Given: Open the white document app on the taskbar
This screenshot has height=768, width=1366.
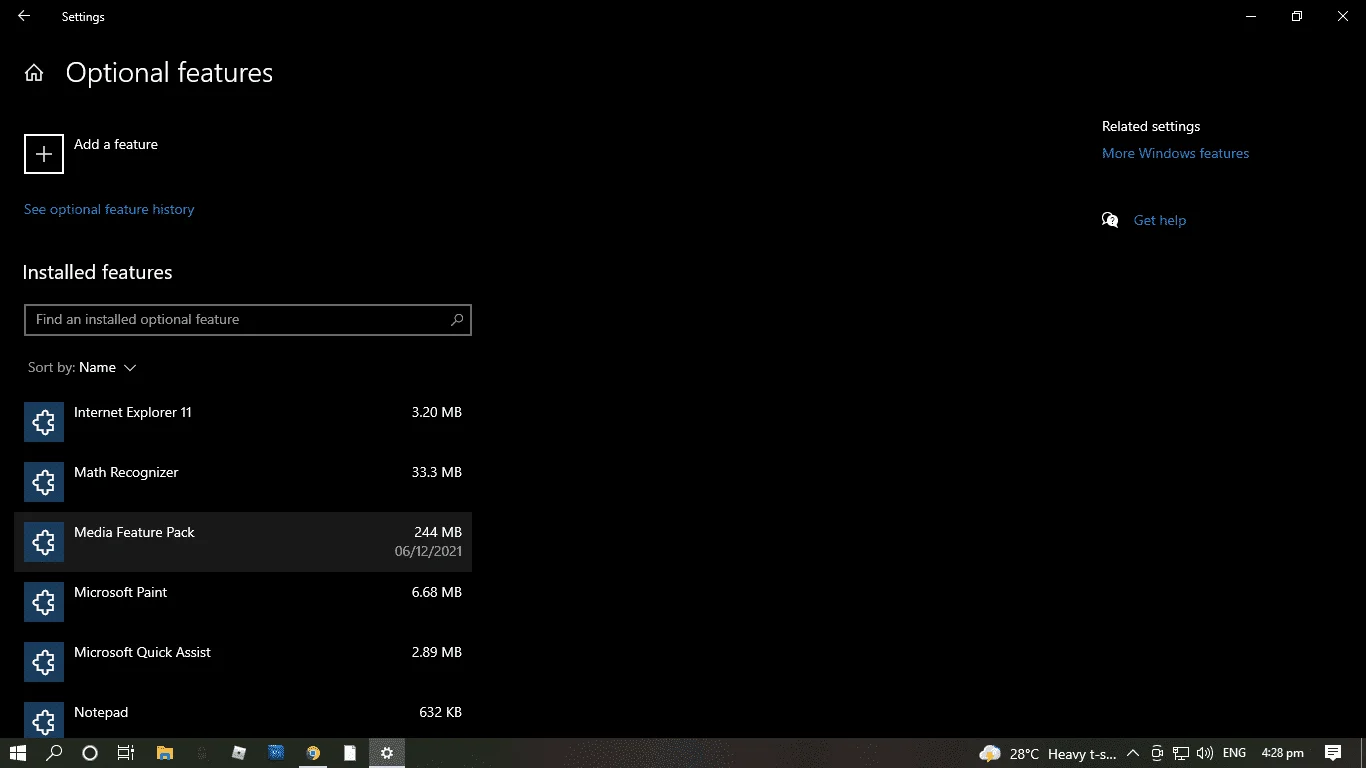Looking at the screenshot, I should (350, 753).
